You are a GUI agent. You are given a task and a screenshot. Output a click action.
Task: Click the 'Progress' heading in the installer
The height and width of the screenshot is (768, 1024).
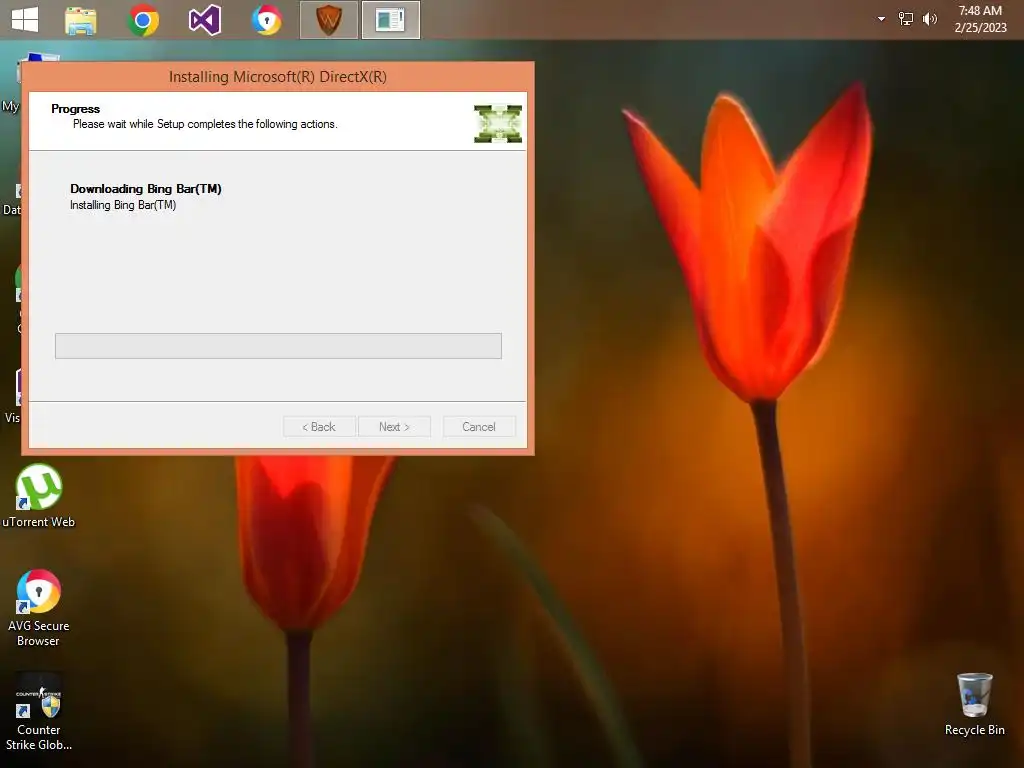point(76,109)
